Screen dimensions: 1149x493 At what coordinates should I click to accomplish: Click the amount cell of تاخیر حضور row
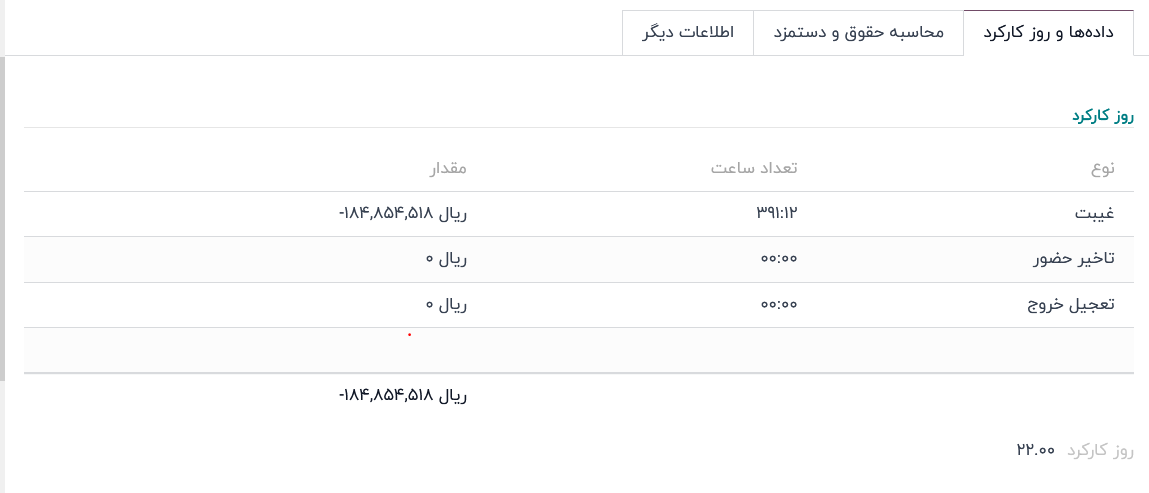[446, 259]
